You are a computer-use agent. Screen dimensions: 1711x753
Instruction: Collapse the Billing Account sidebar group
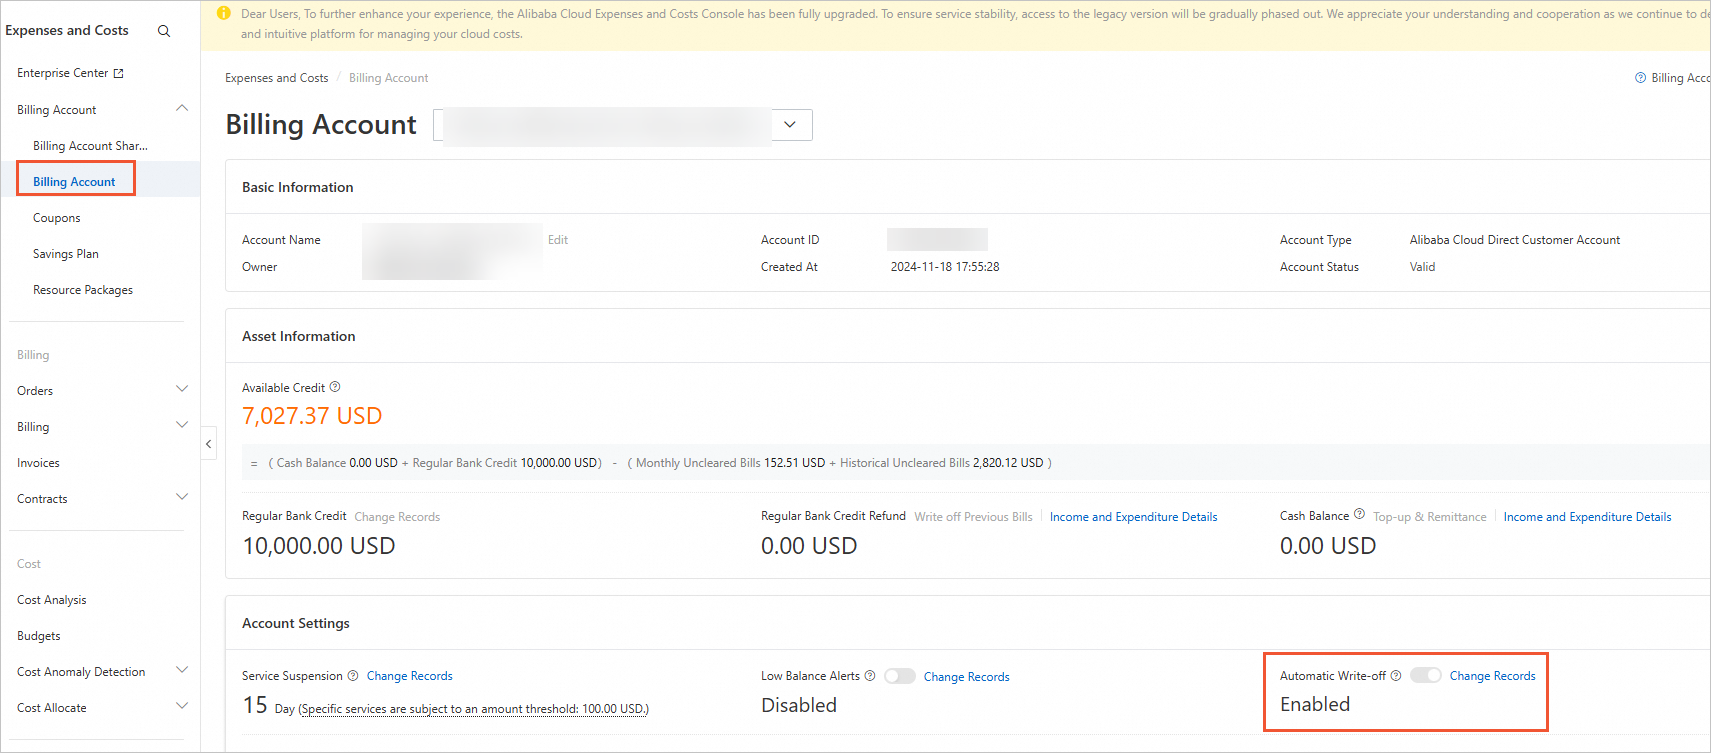[x=182, y=109]
